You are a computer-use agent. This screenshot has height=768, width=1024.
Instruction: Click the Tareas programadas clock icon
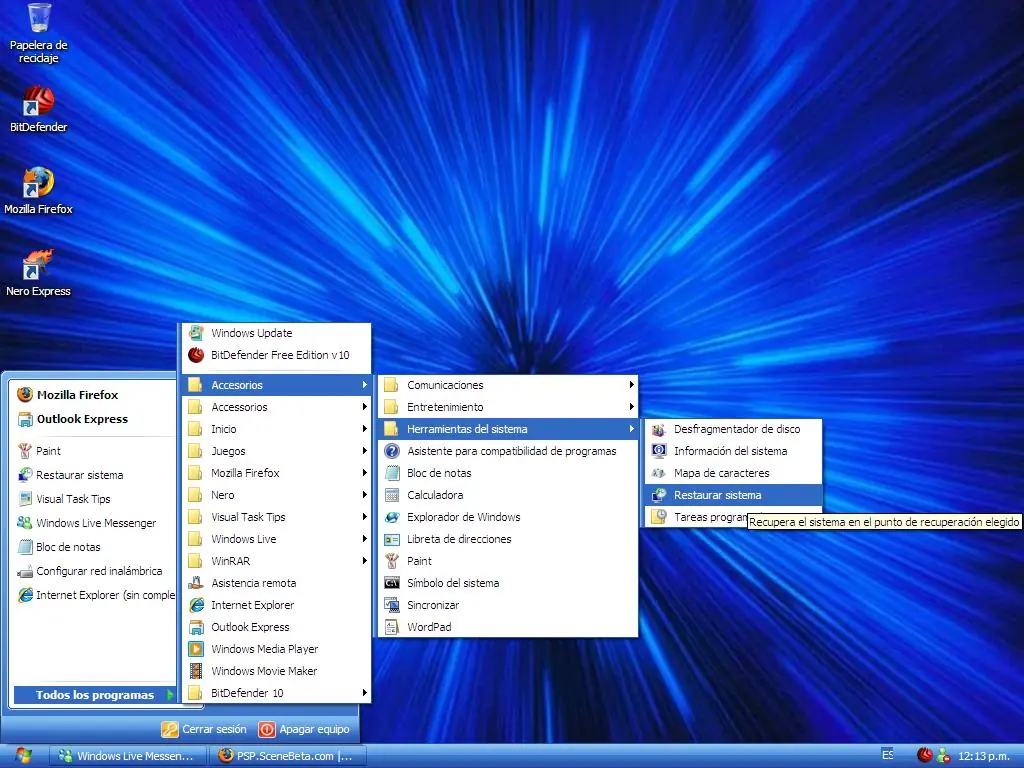tap(659, 517)
